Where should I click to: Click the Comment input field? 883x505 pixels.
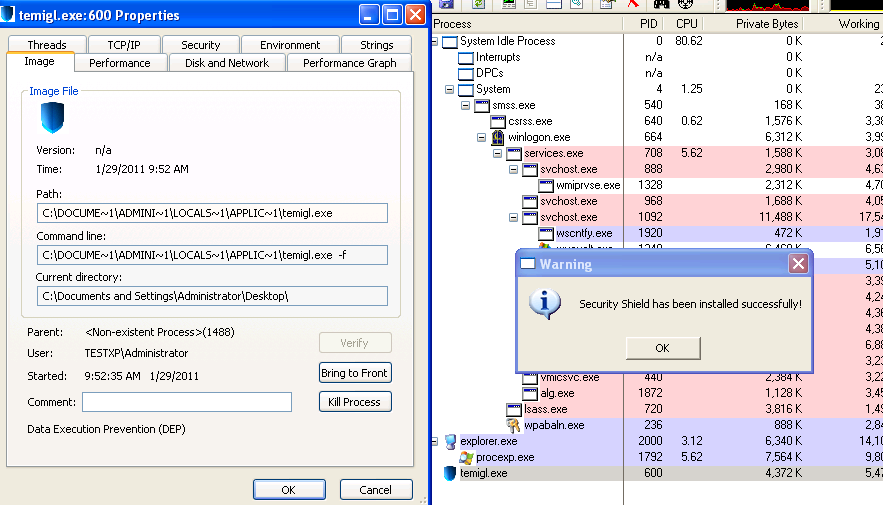point(187,402)
